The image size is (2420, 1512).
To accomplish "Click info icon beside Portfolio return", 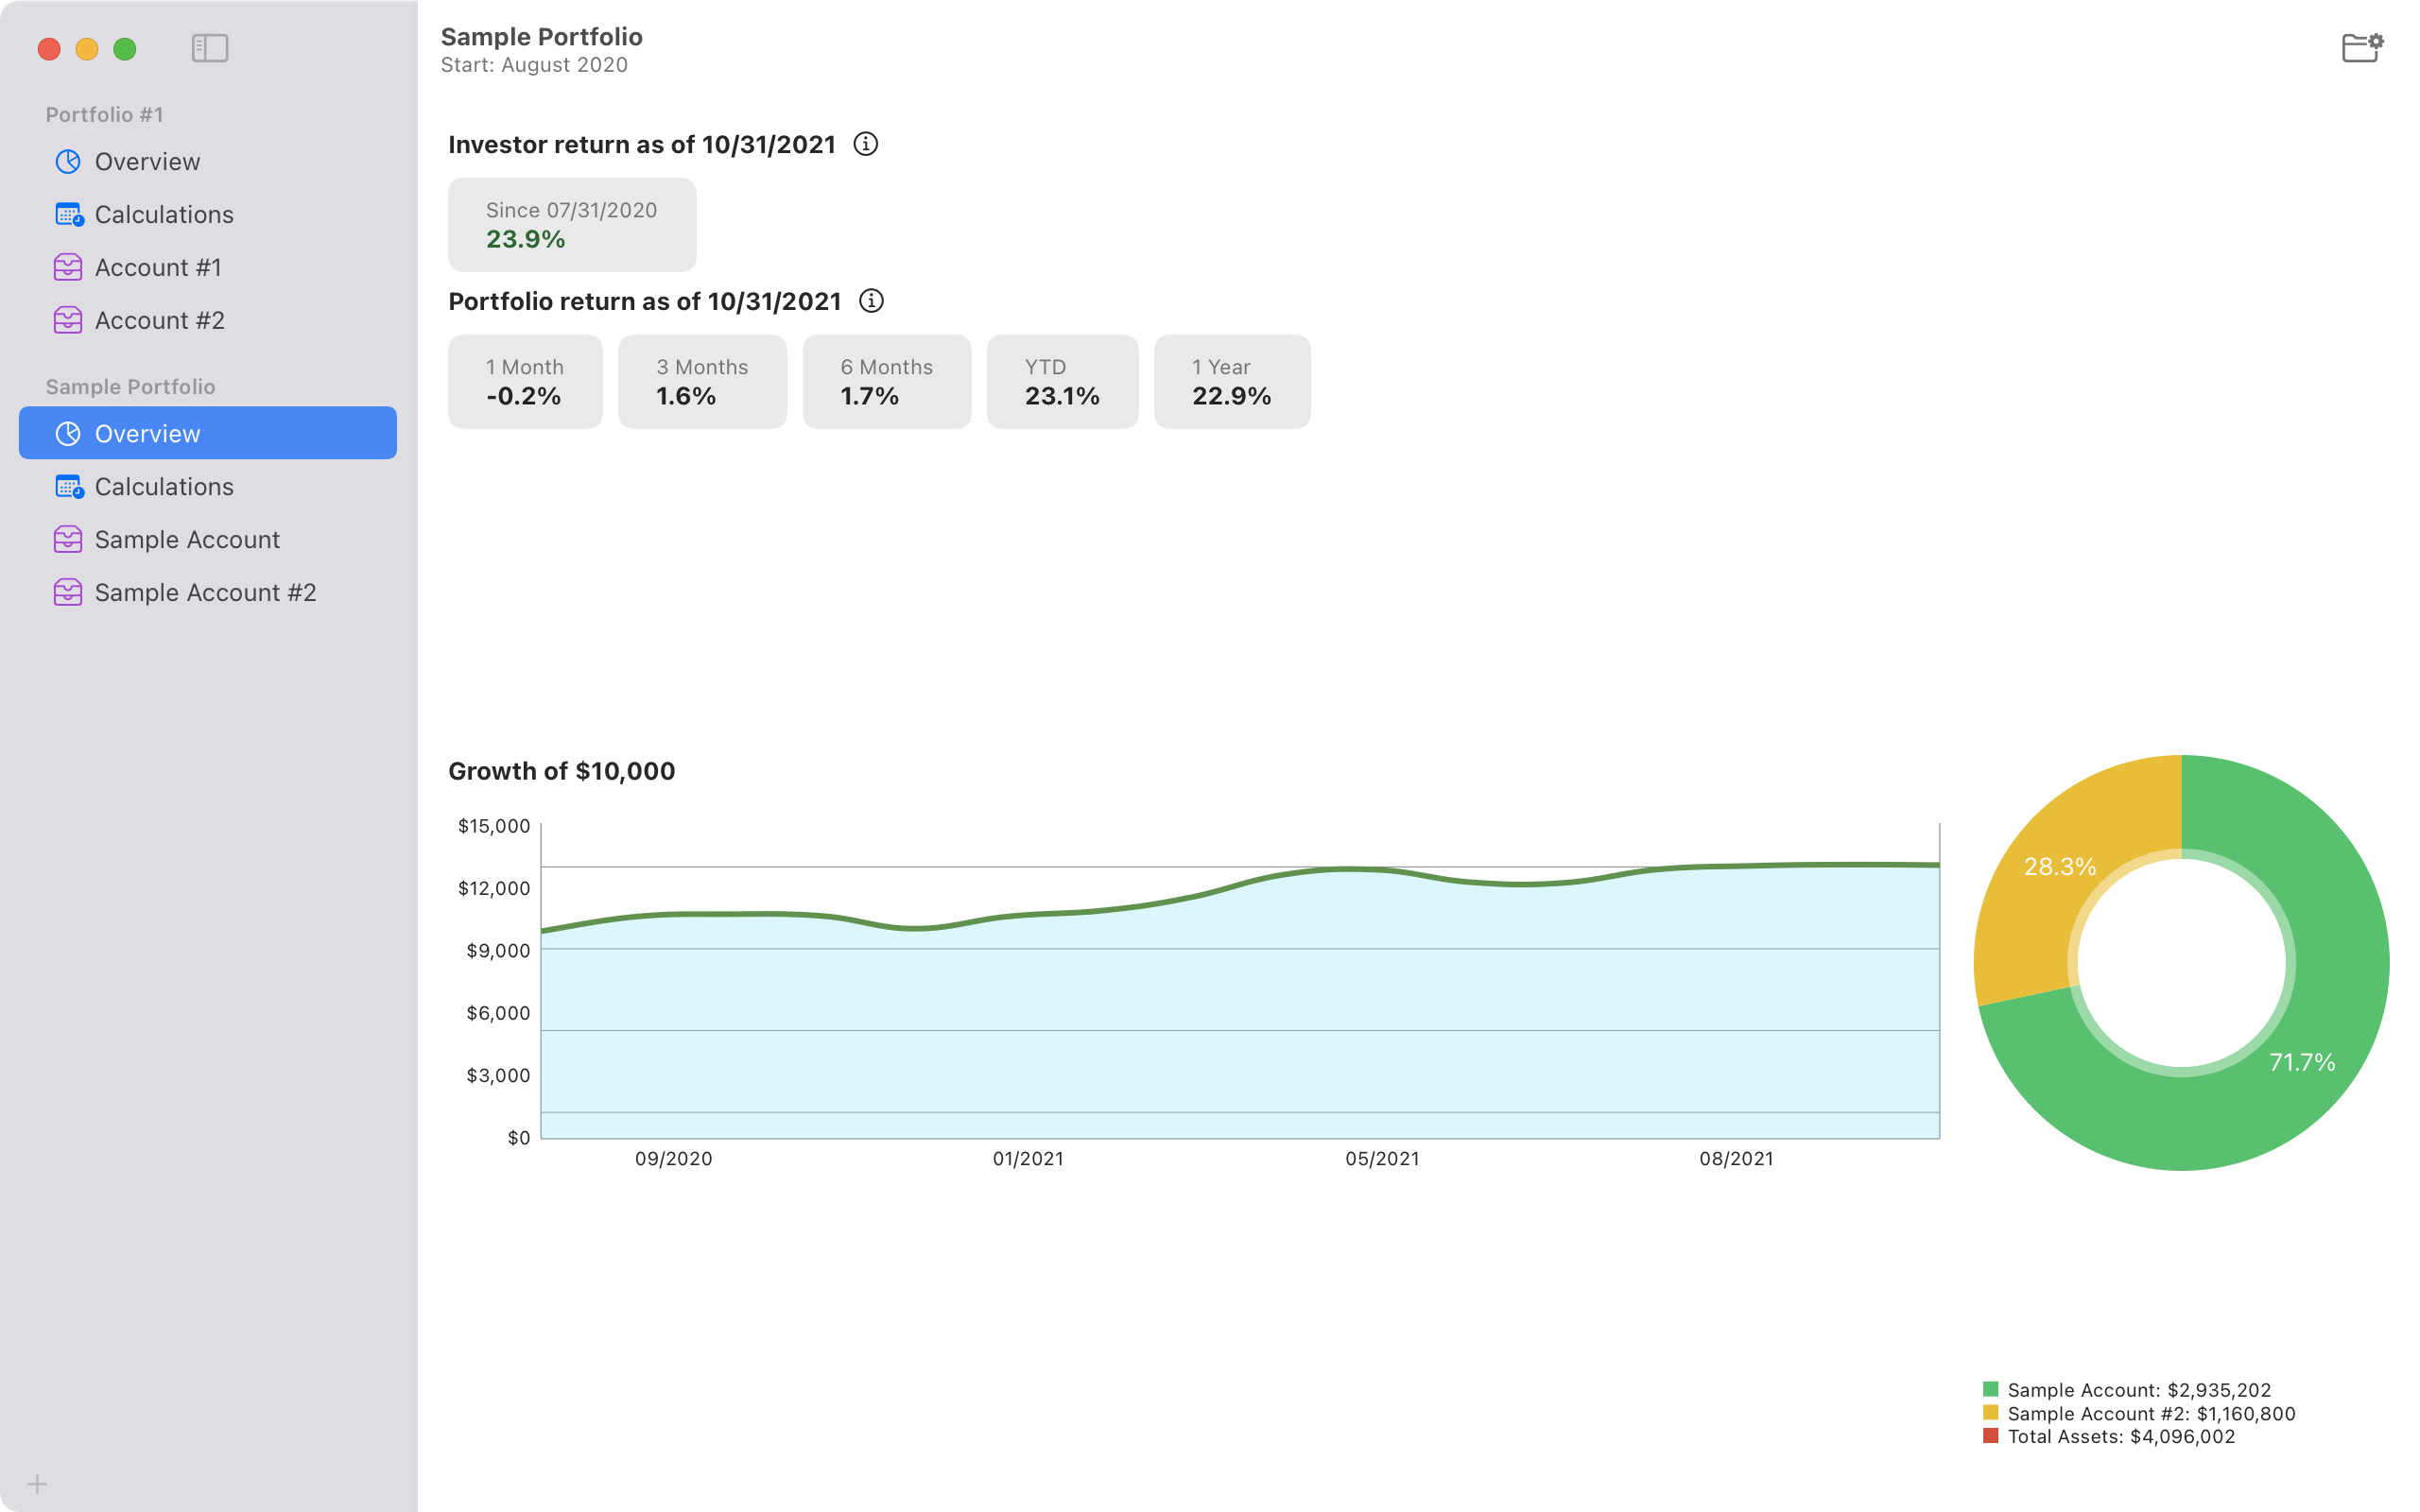I will click(x=872, y=301).
